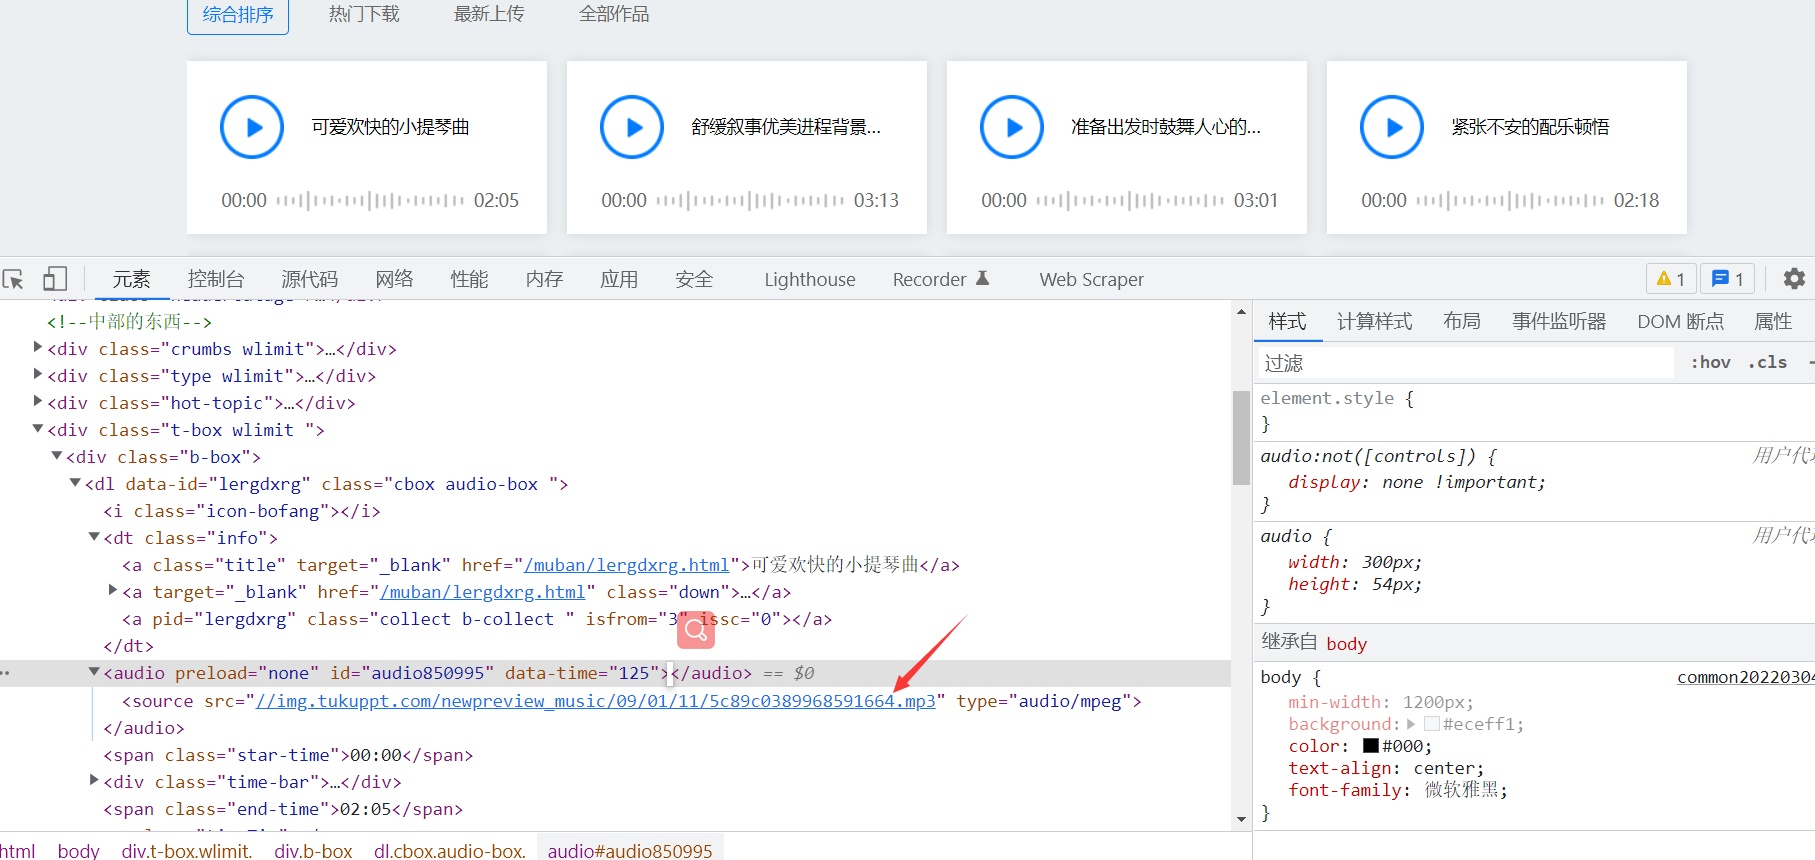The height and width of the screenshot is (860, 1815).
Task: Switch to the 安全 DevTools tab
Action: click(694, 279)
